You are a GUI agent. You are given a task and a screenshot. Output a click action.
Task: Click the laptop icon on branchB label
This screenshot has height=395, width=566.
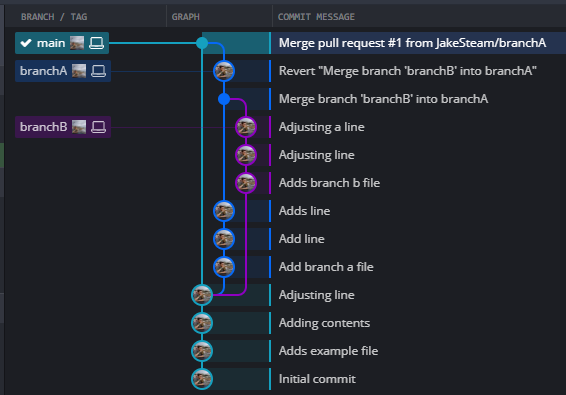click(x=98, y=127)
